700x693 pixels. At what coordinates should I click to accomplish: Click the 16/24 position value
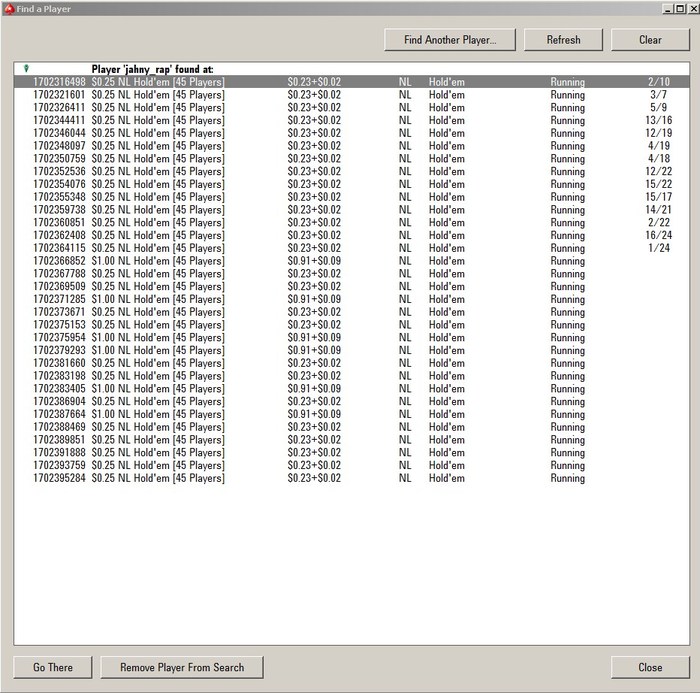click(658, 235)
